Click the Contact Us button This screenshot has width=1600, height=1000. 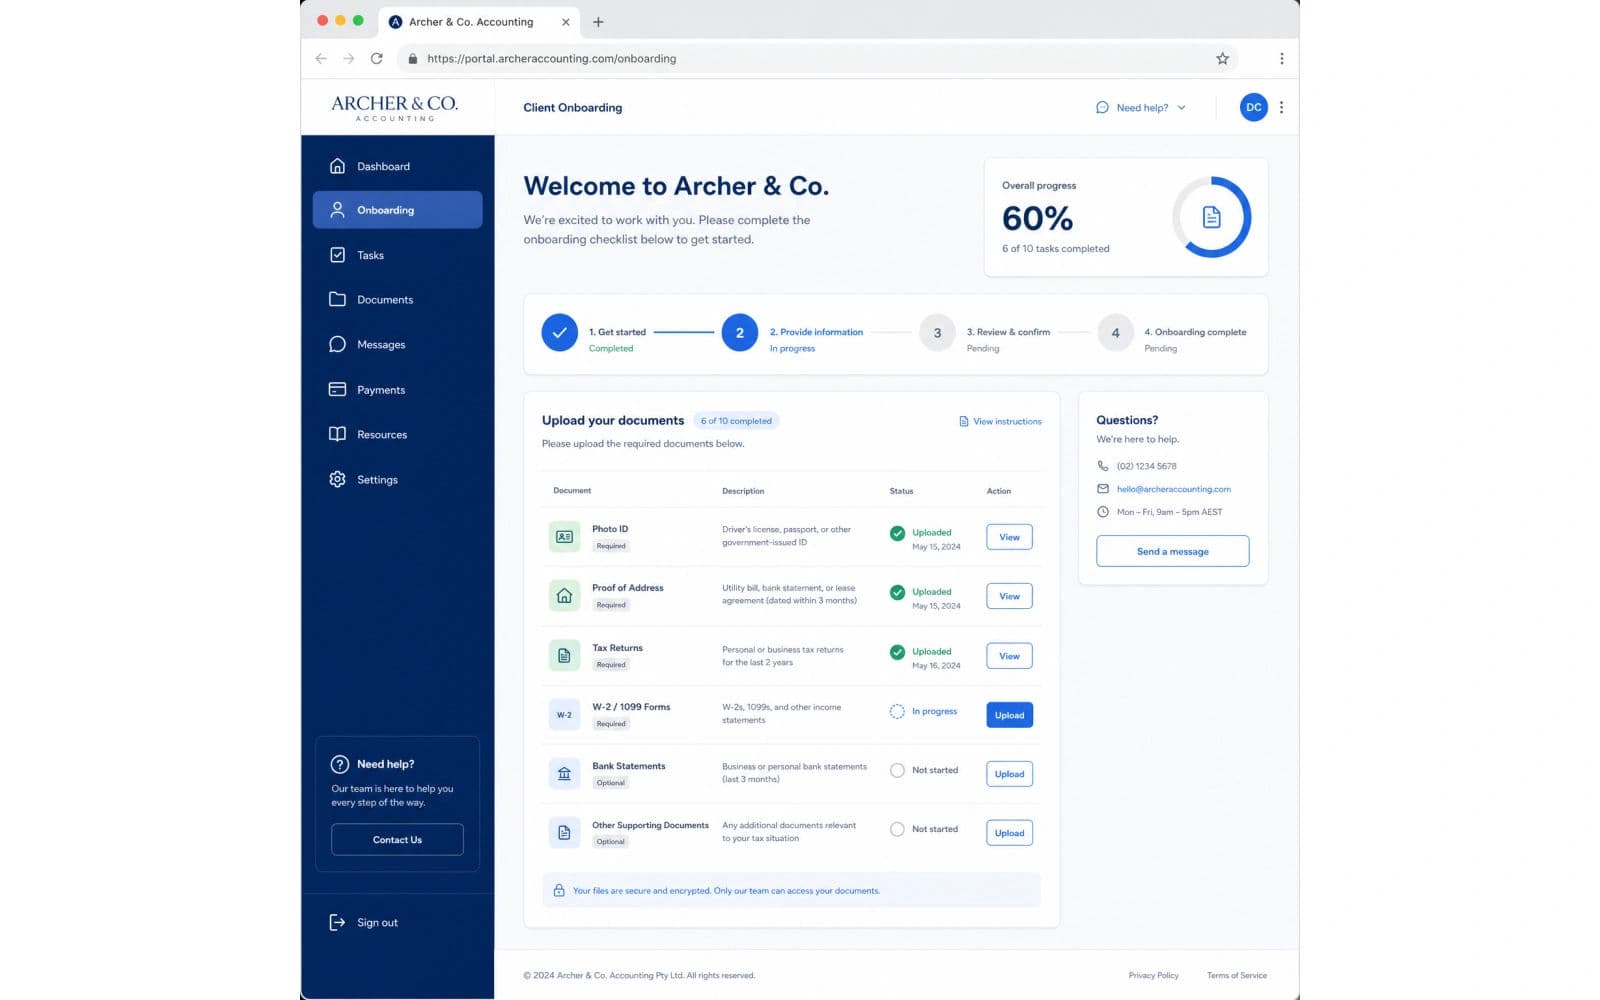397,840
